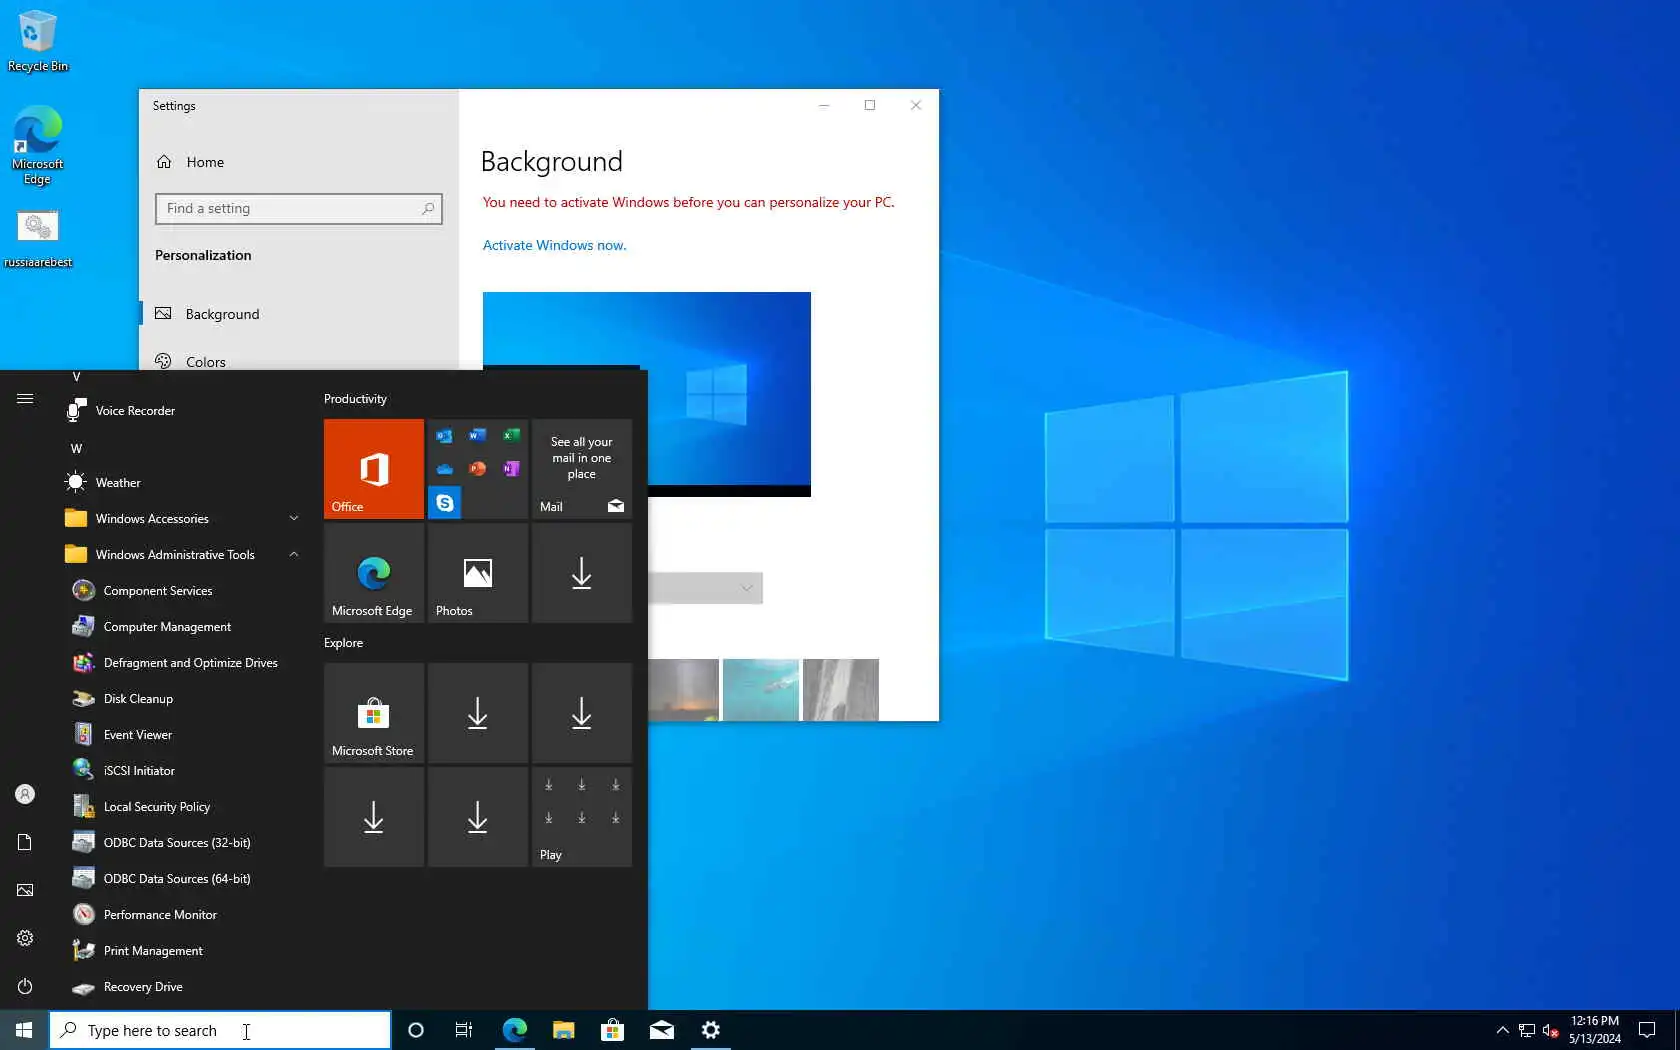1680x1050 pixels.
Task: Expand the Start menu hamburger menu
Action: (x=25, y=399)
